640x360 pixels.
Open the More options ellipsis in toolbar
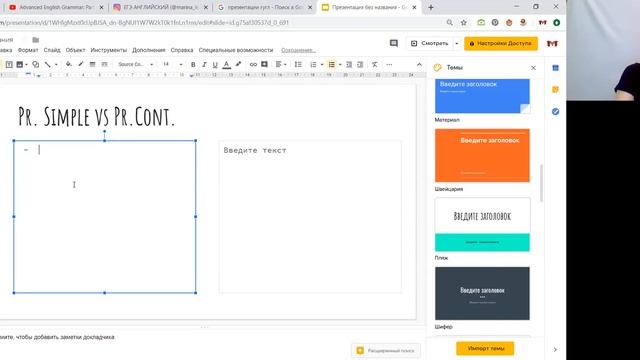click(389, 64)
